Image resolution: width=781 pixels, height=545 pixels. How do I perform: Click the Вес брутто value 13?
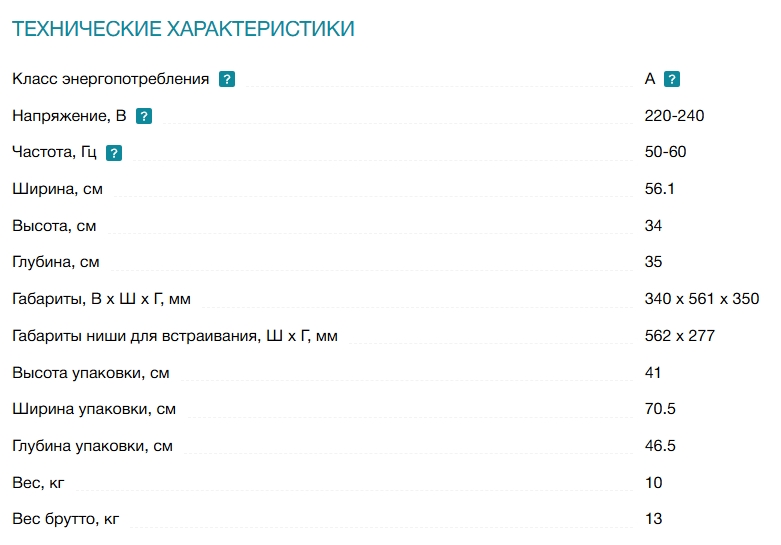pyautogui.click(x=653, y=519)
